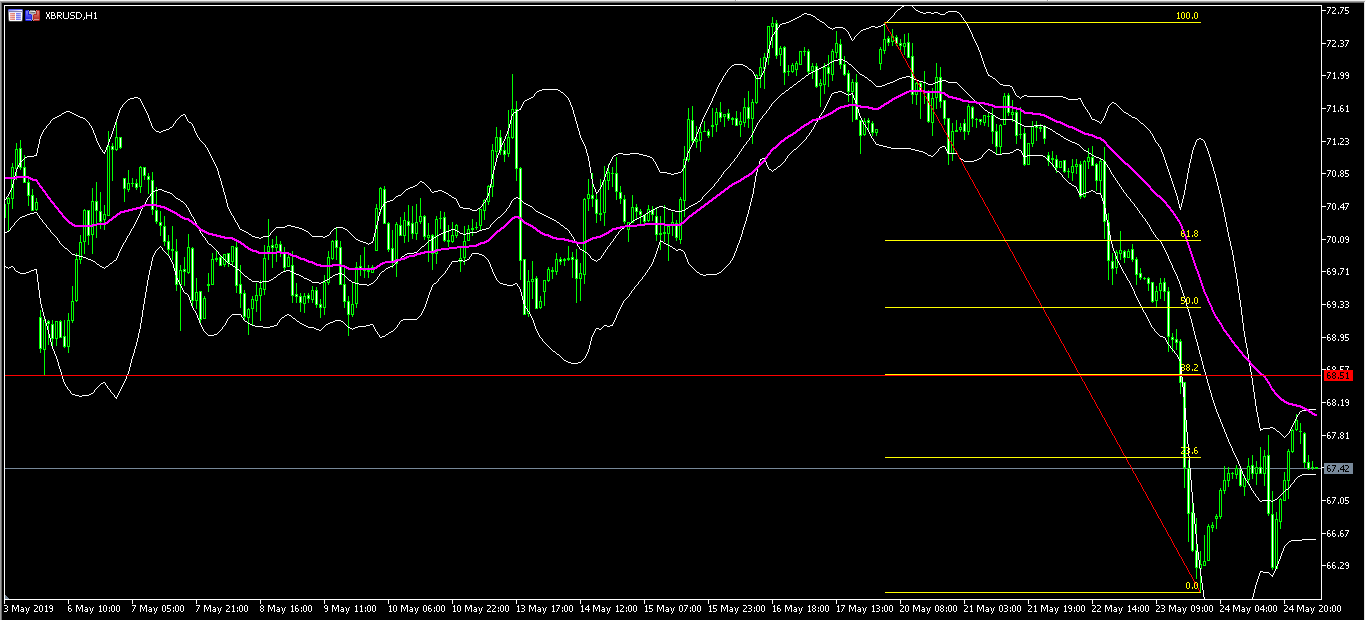1366x620 pixels.
Task: Click the 68.19 price scale value
Action: pos(1338,402)
